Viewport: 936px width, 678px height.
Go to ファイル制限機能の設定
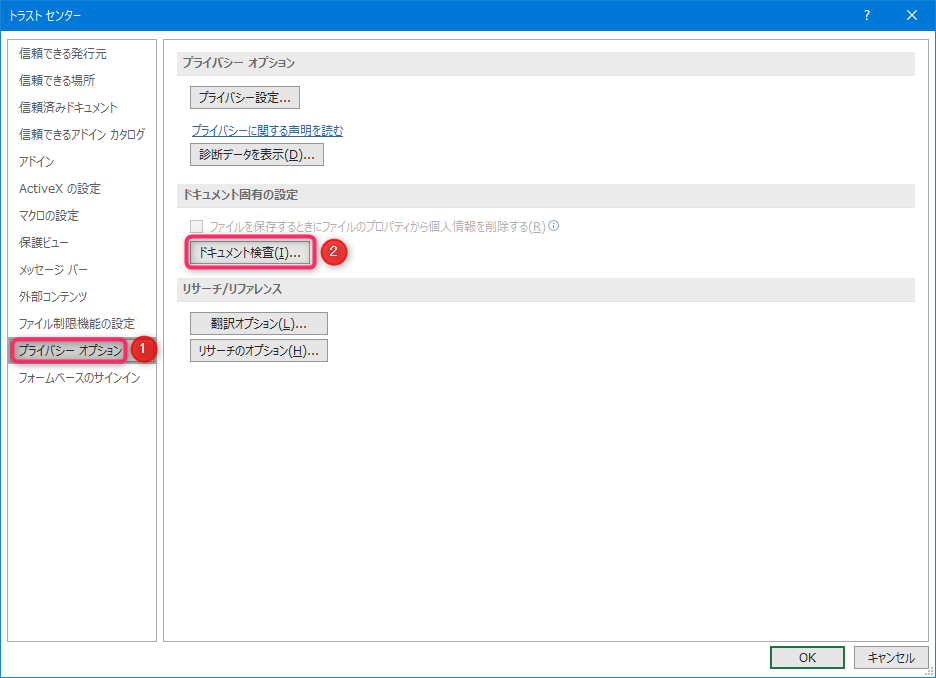pos(76,323)
